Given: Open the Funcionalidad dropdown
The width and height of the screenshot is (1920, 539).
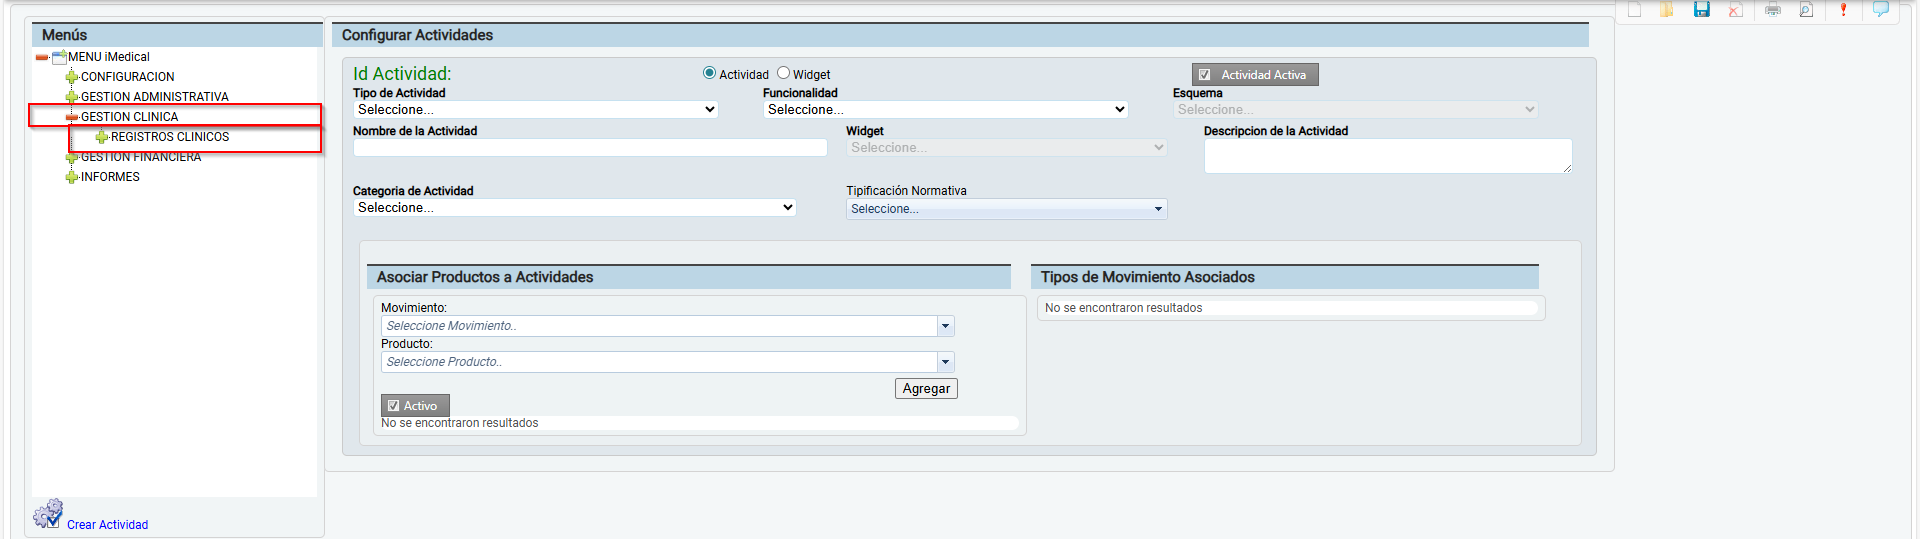Looking at the screenshot, I should (x=945, y=110).
